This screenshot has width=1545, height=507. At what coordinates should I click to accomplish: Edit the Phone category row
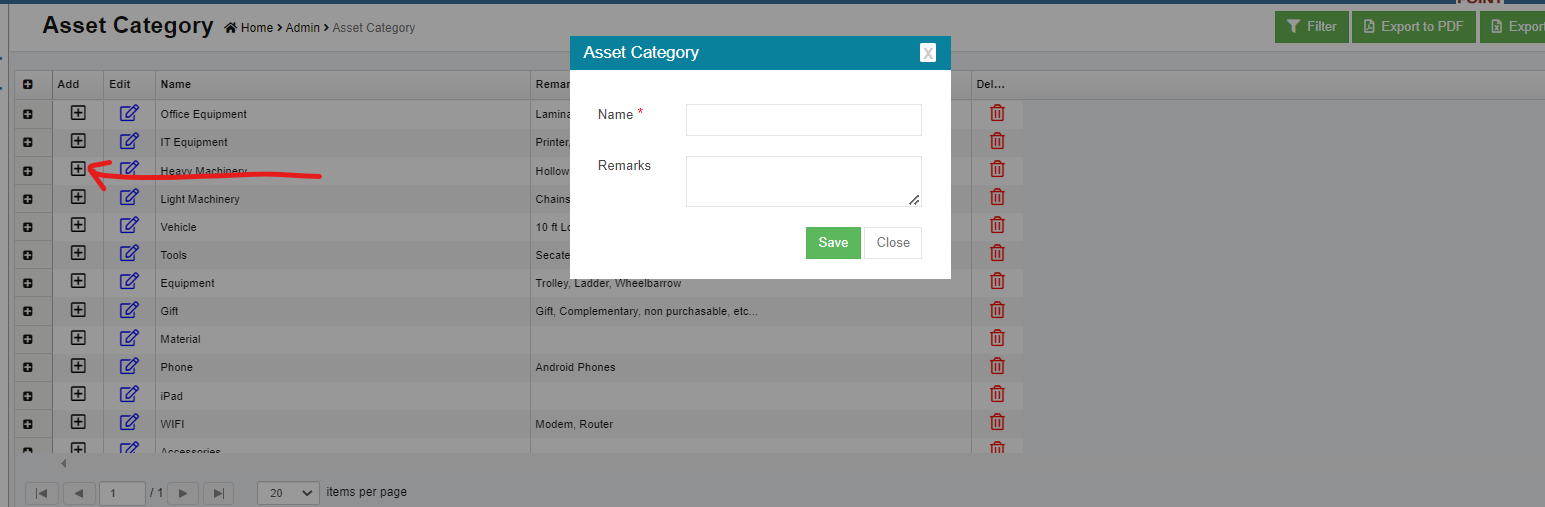pyautogui.click(x=129, y=366)
